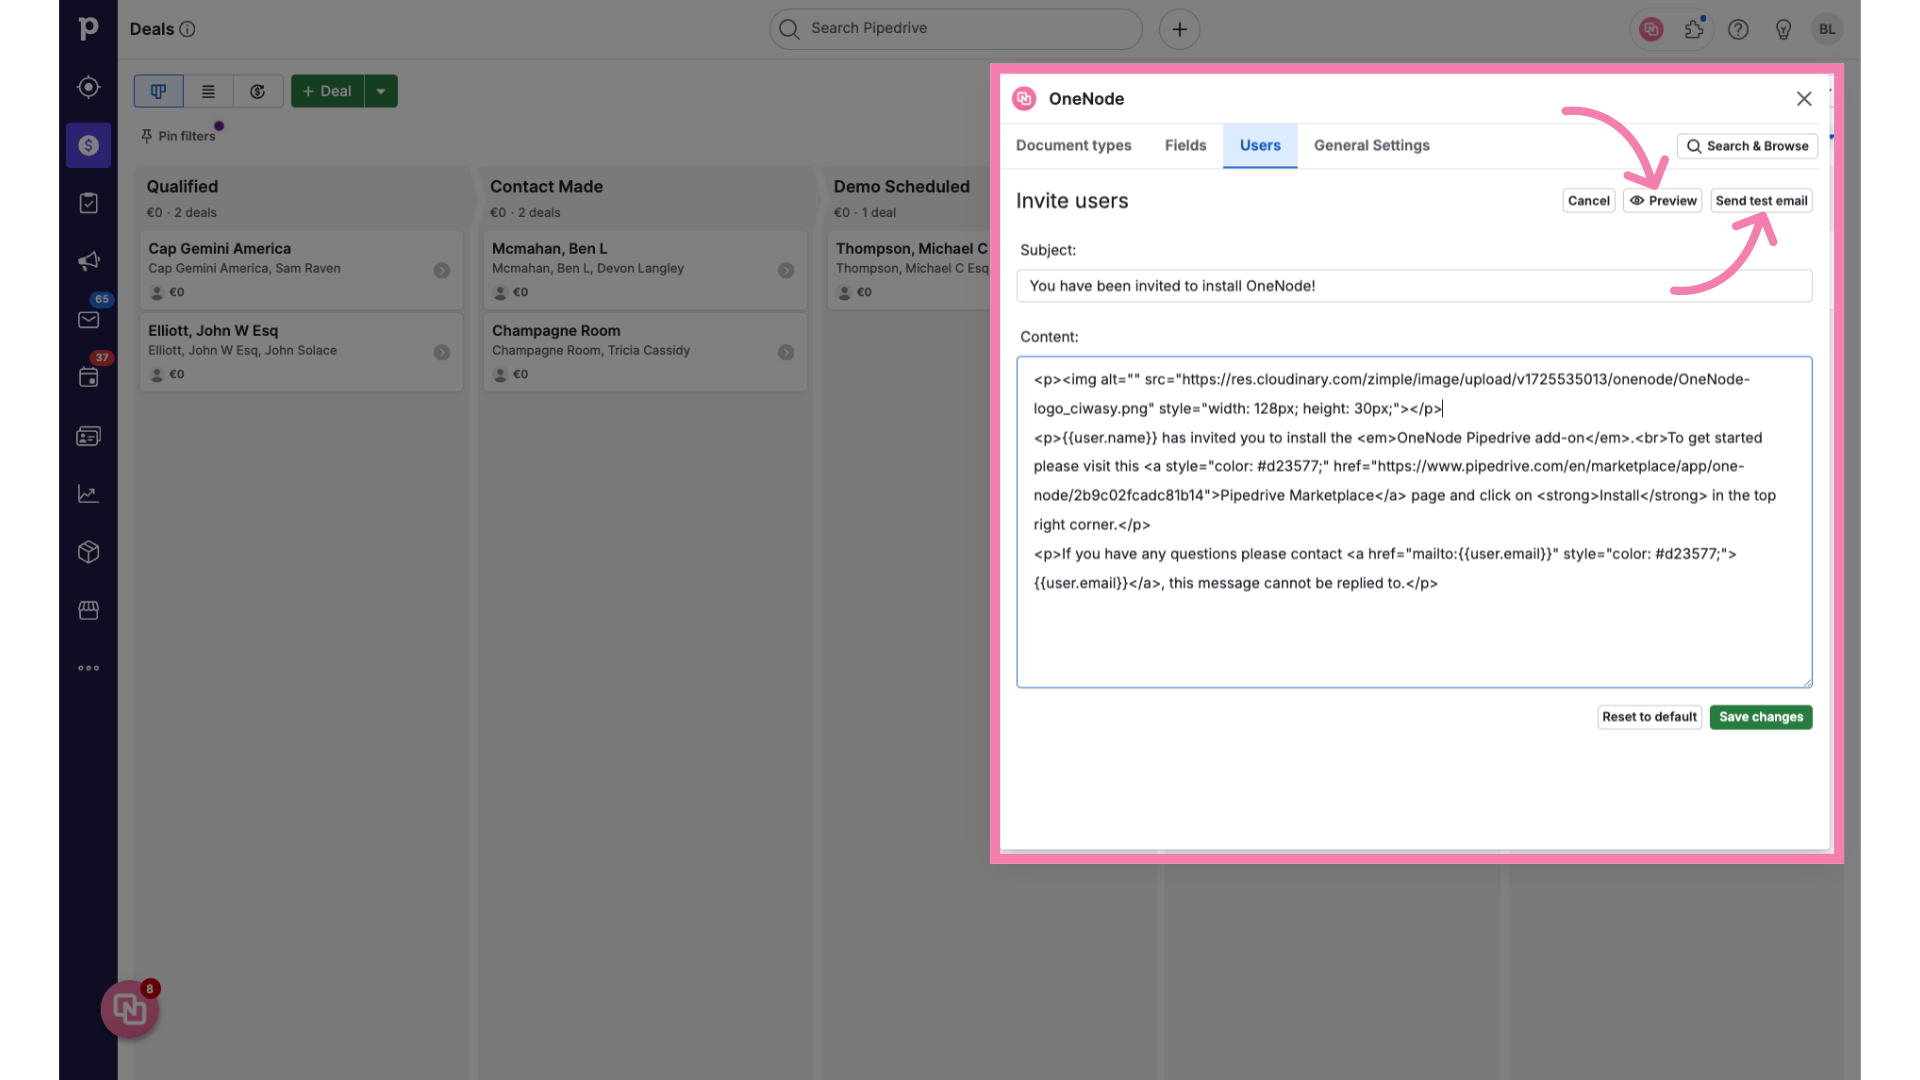Open the help question mark icon
This screenshot has width=1920, height=1080.
pos(1738,29)
